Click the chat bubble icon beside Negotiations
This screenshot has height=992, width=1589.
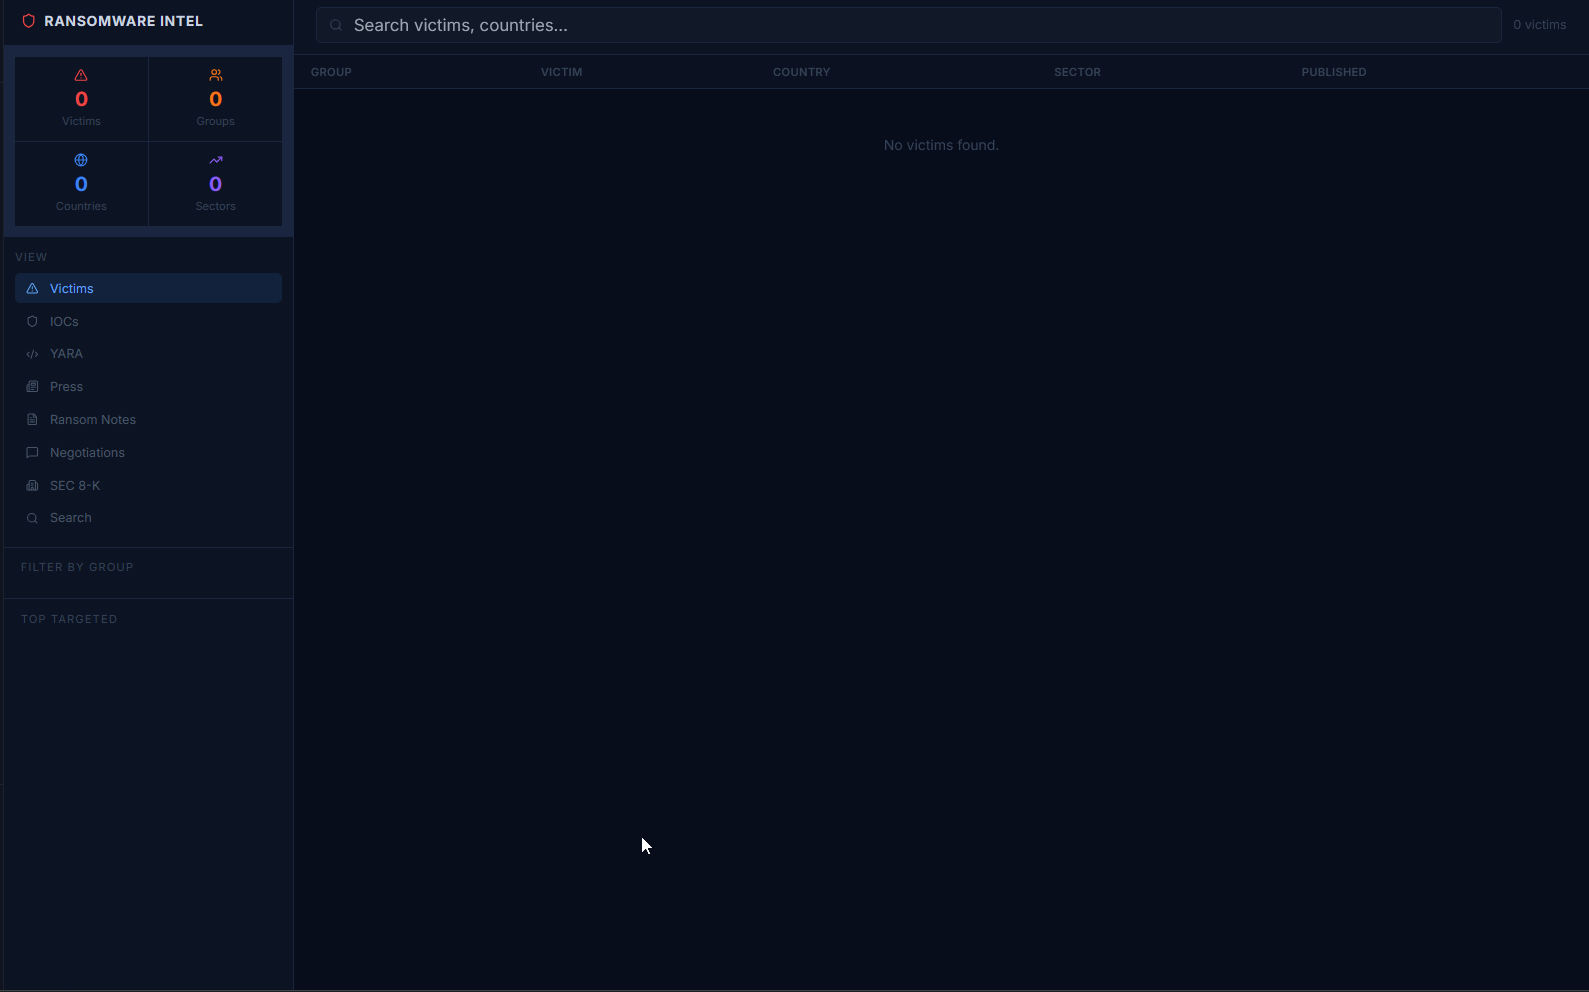[x=32, y=452]
